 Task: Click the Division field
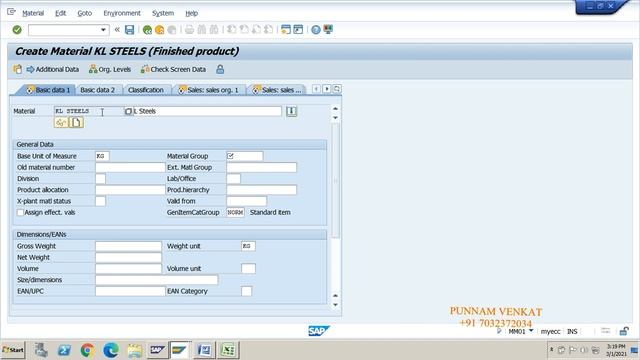[x=100, y=178]
